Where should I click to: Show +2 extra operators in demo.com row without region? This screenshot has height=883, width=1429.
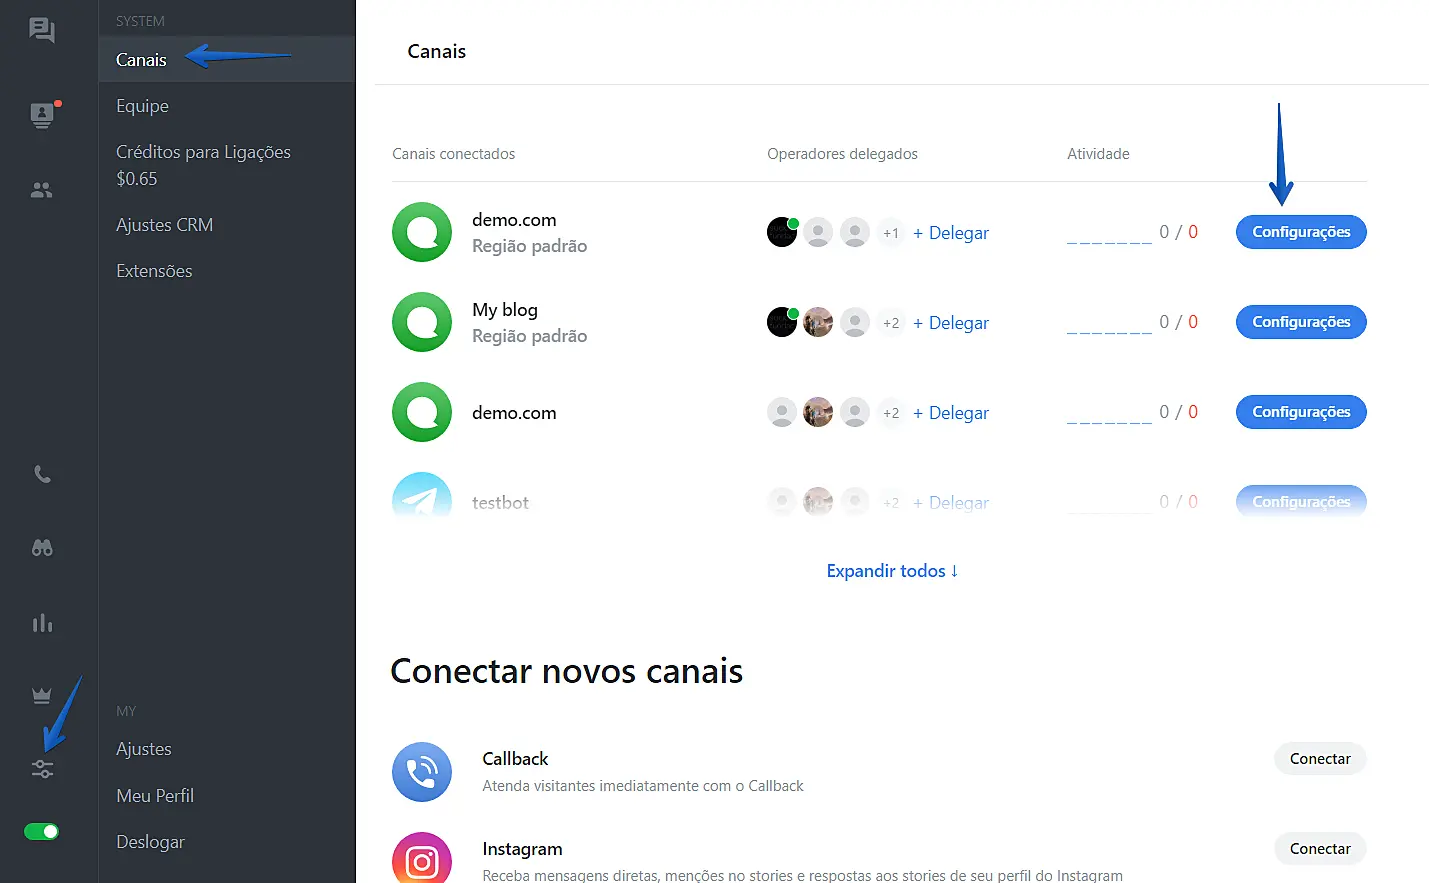point(891,413)
